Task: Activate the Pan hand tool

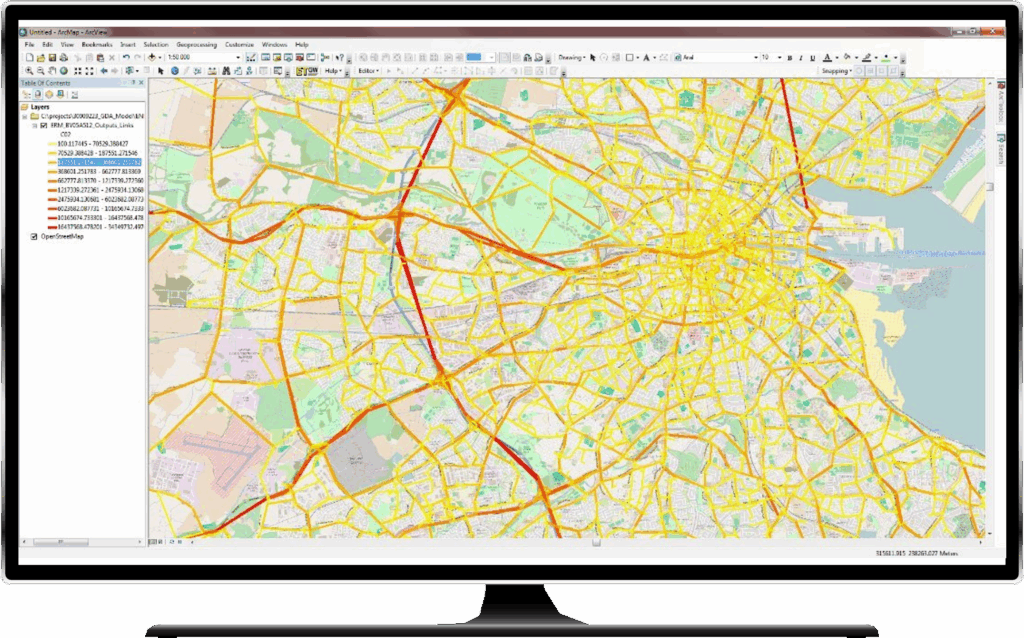Action: (x=51, y=71)
